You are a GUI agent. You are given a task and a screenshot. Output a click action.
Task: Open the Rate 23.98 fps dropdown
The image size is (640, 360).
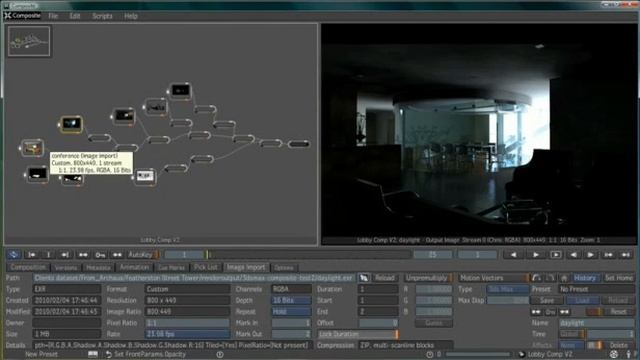(187, 334)
